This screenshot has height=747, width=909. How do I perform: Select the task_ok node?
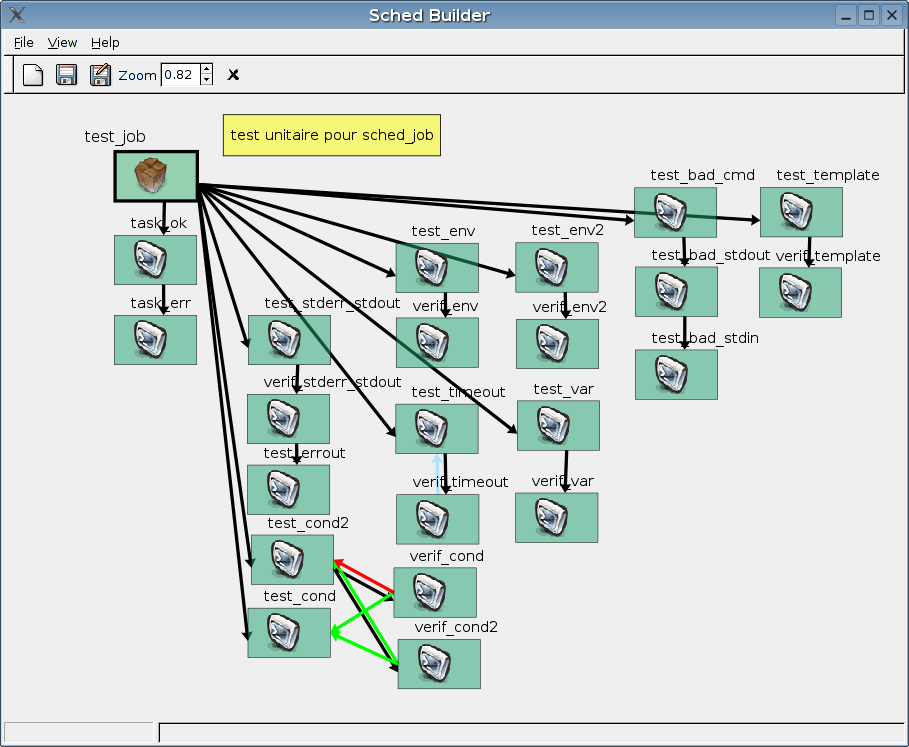(155, 260)
